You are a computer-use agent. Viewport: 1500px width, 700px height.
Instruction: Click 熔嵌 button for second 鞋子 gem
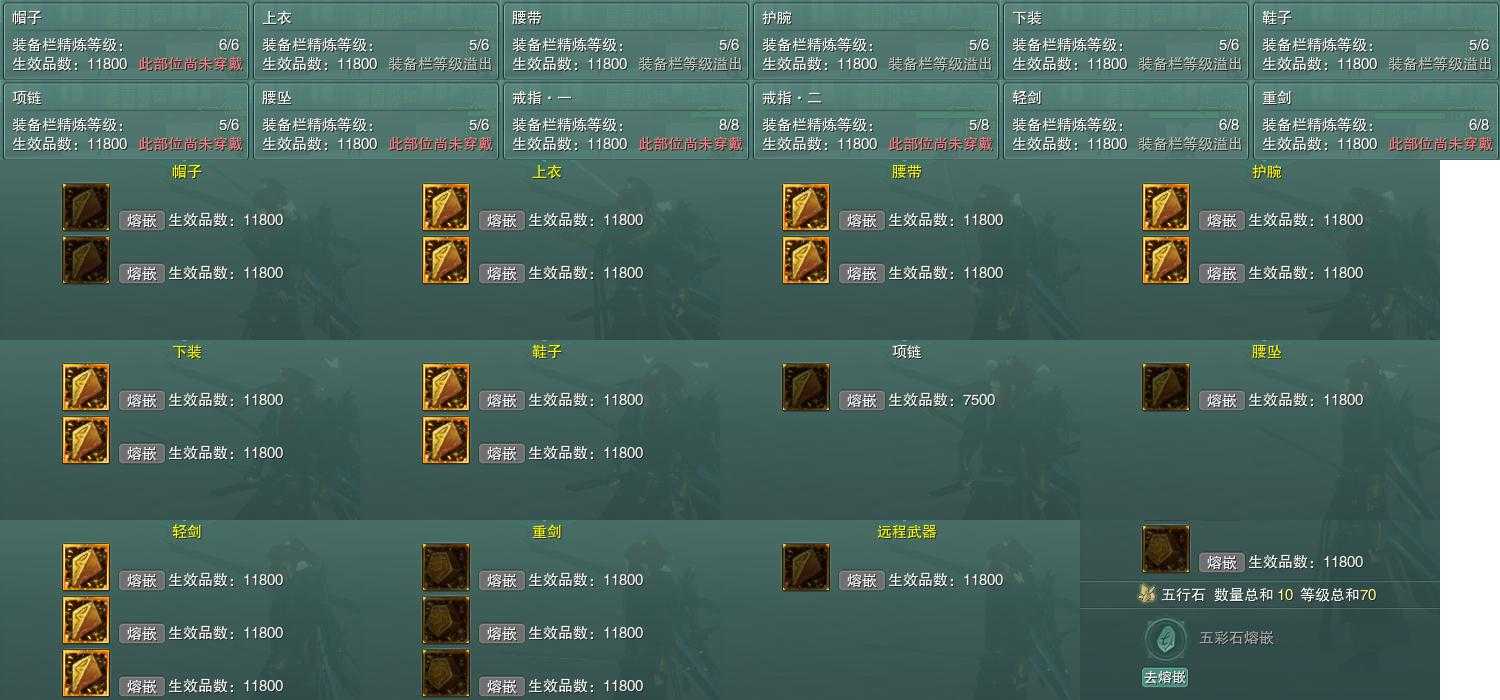pyautogui.click(x=501, y=453)
